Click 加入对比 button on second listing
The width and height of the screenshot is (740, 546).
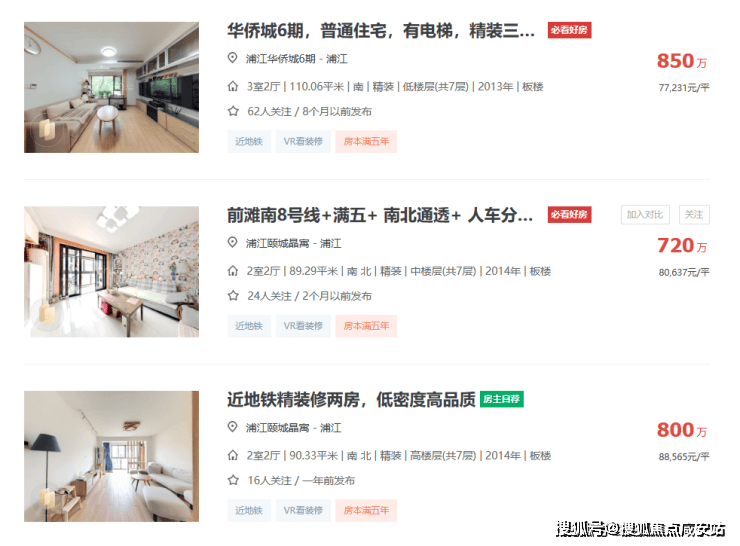coord(645,215)
